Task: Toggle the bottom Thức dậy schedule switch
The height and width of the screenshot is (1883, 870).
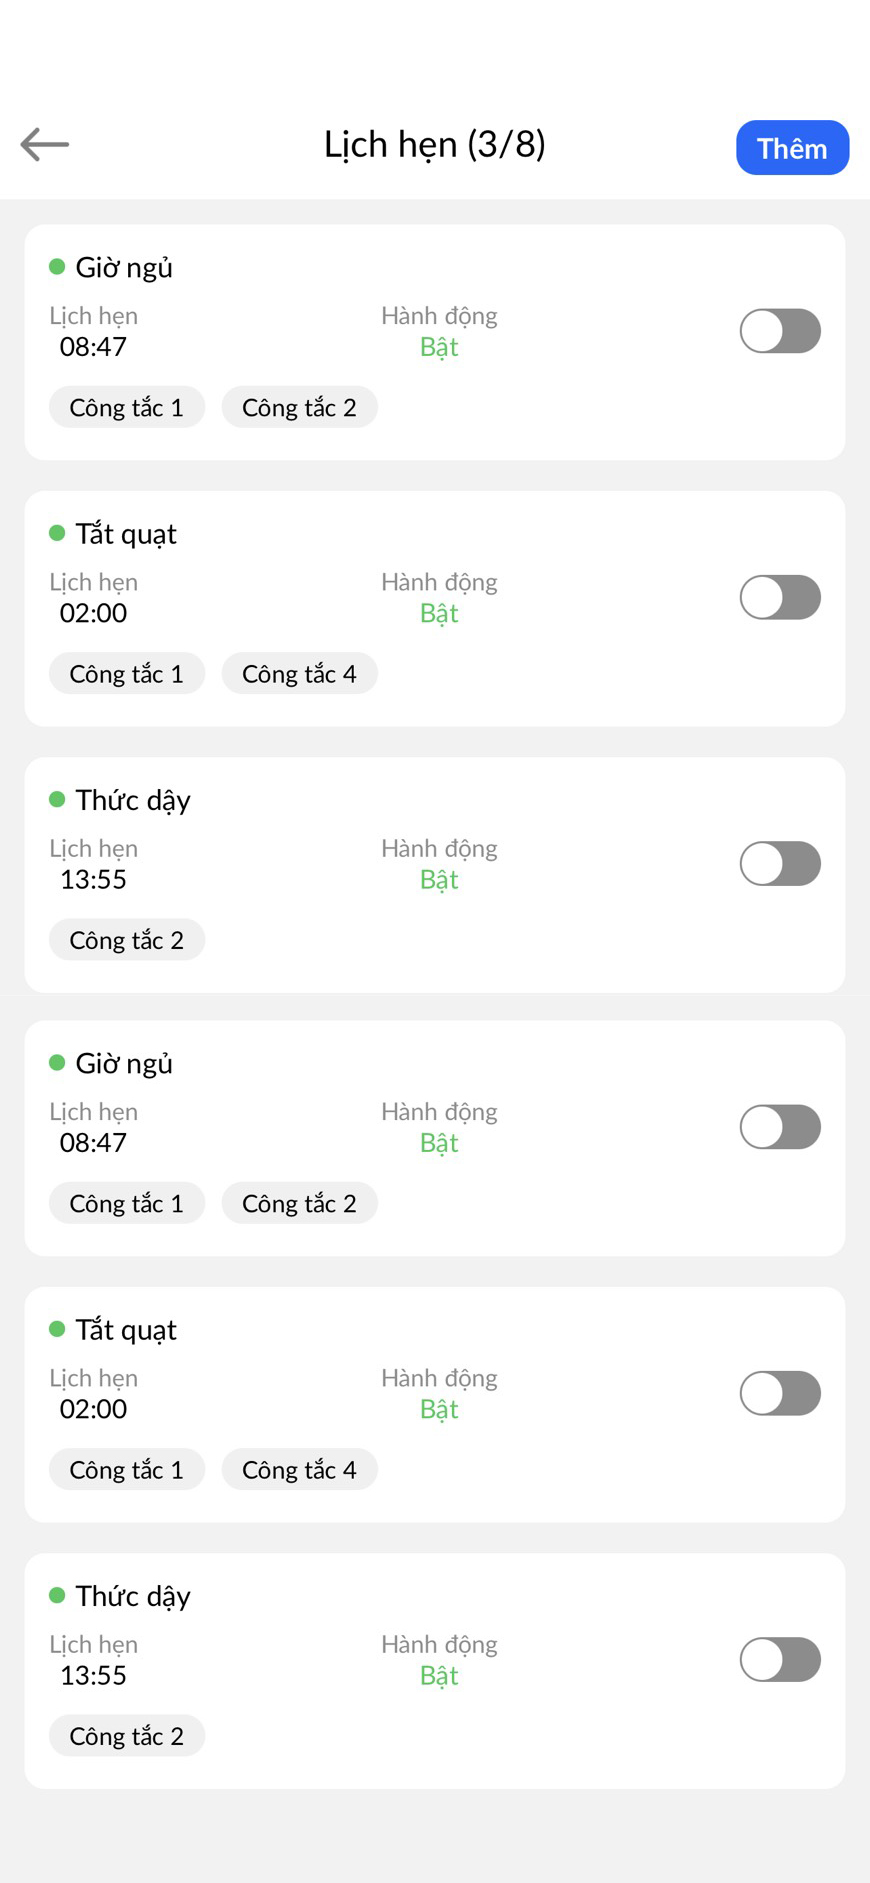Action: coord(780,1659)
